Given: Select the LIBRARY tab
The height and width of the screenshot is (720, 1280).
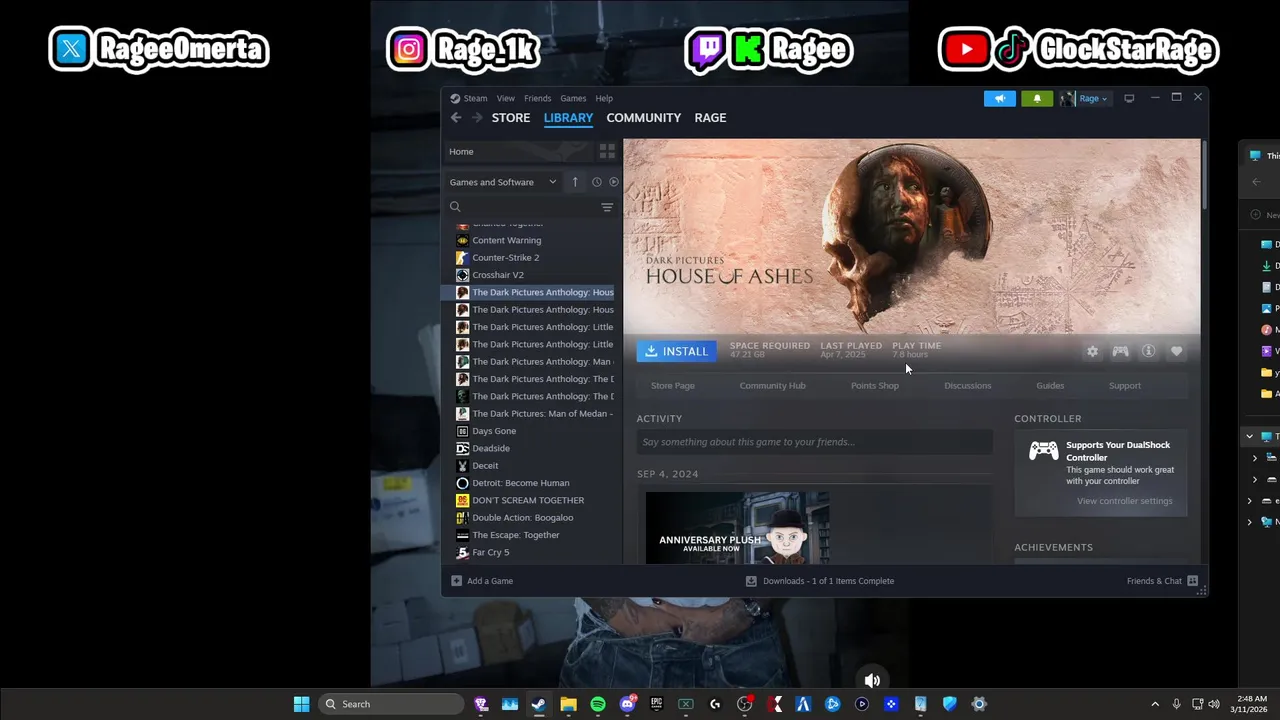Looking at the screenshot, I should (x=568, y=118).
